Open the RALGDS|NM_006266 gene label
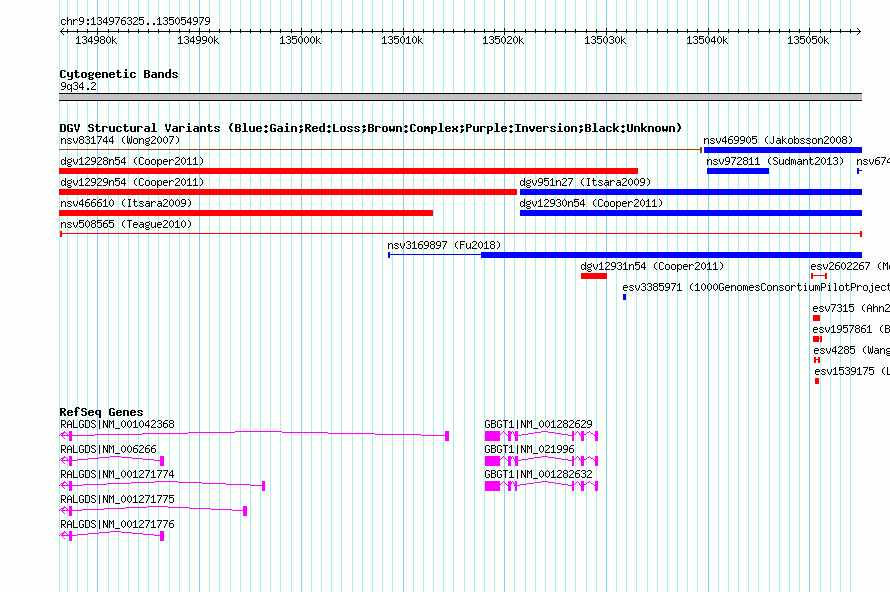Image resolution: width=890 pixels, height=592 pixels. tap(108, 449)
